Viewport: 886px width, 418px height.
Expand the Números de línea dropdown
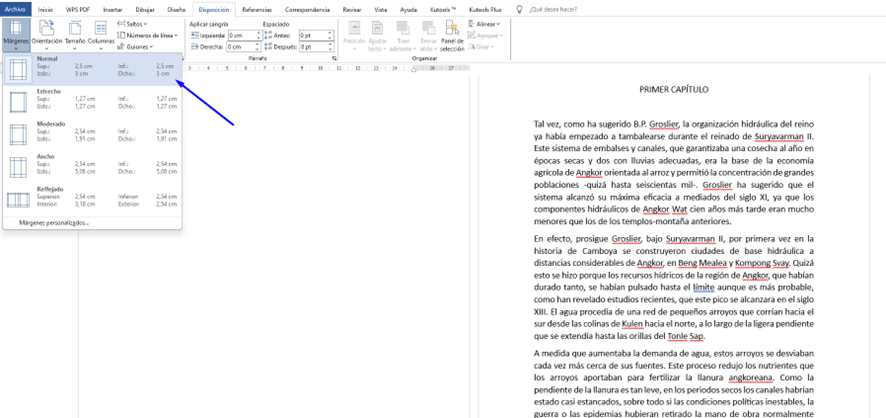tap(151, 35)
